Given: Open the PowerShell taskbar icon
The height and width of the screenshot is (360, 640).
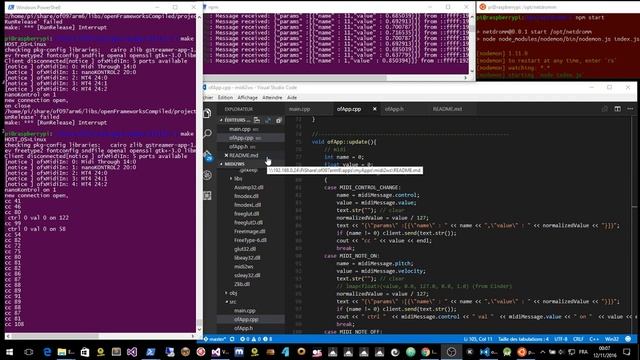Looking at the screenshot, I should 151,352.
